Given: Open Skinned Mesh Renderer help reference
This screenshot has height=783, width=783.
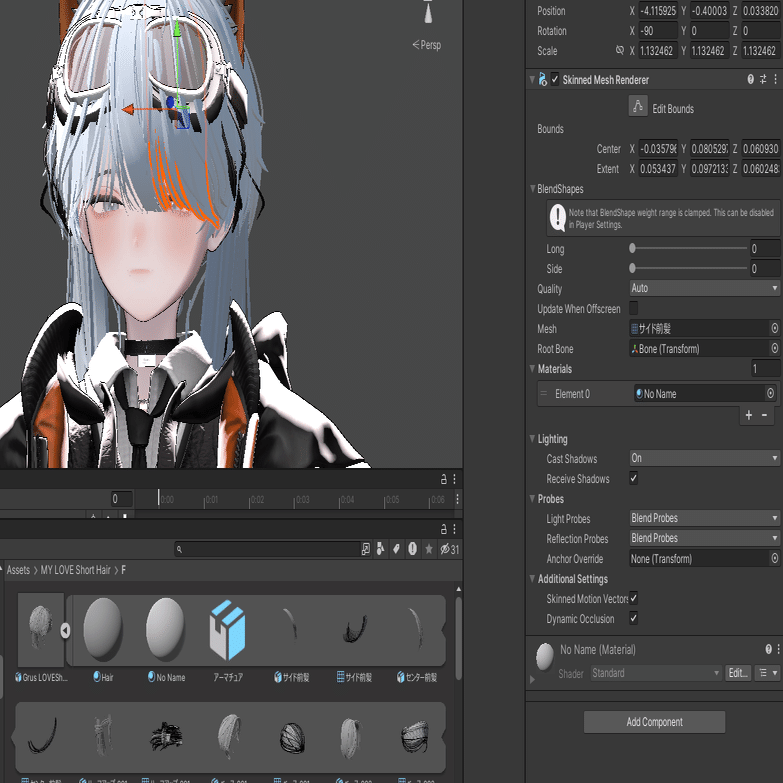Looking at the screenshot, I should coord(750,79).
